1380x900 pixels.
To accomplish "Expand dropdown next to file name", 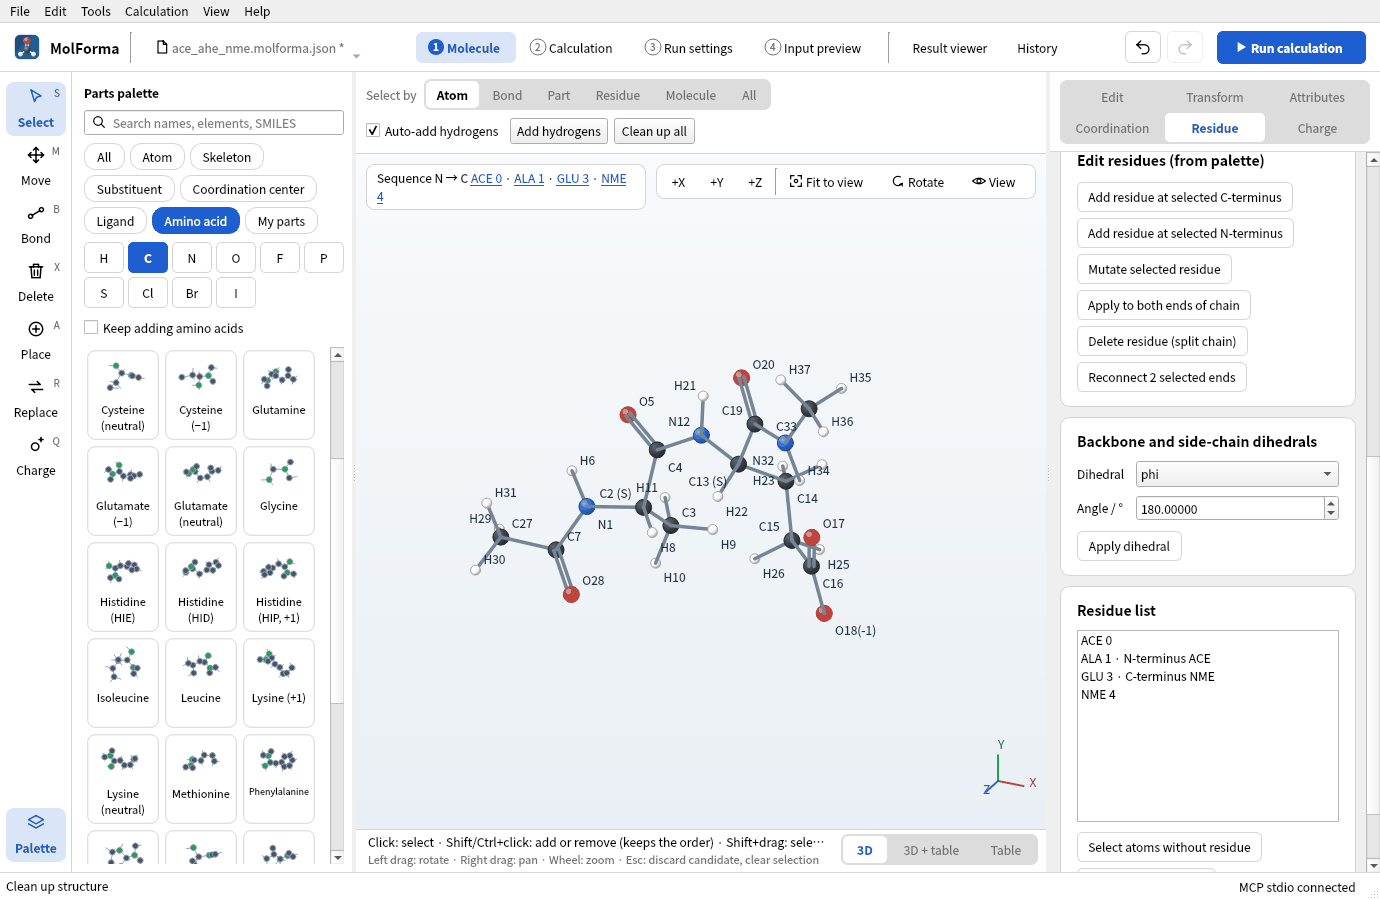I will 356,55.
